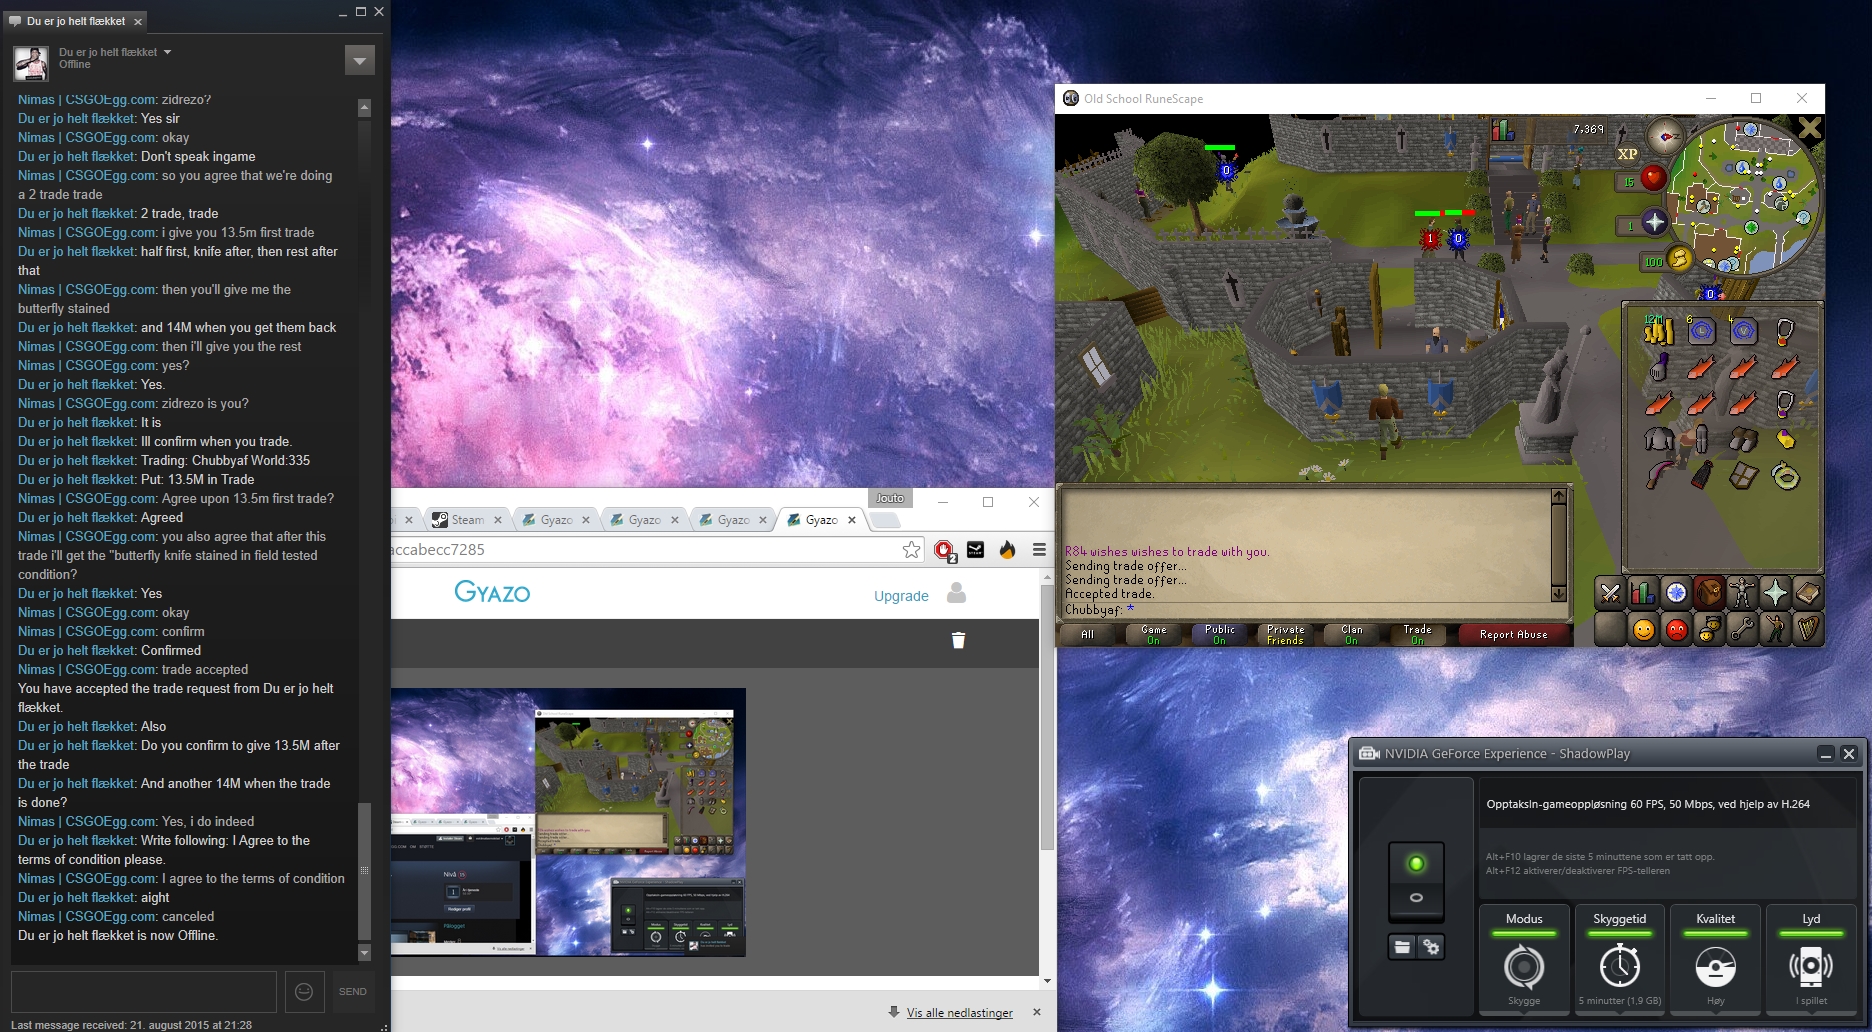1872x1032 pixels.
Task: Open the Magic spellbook tab
Action: pyautogui.click(x=1808, y=593)
